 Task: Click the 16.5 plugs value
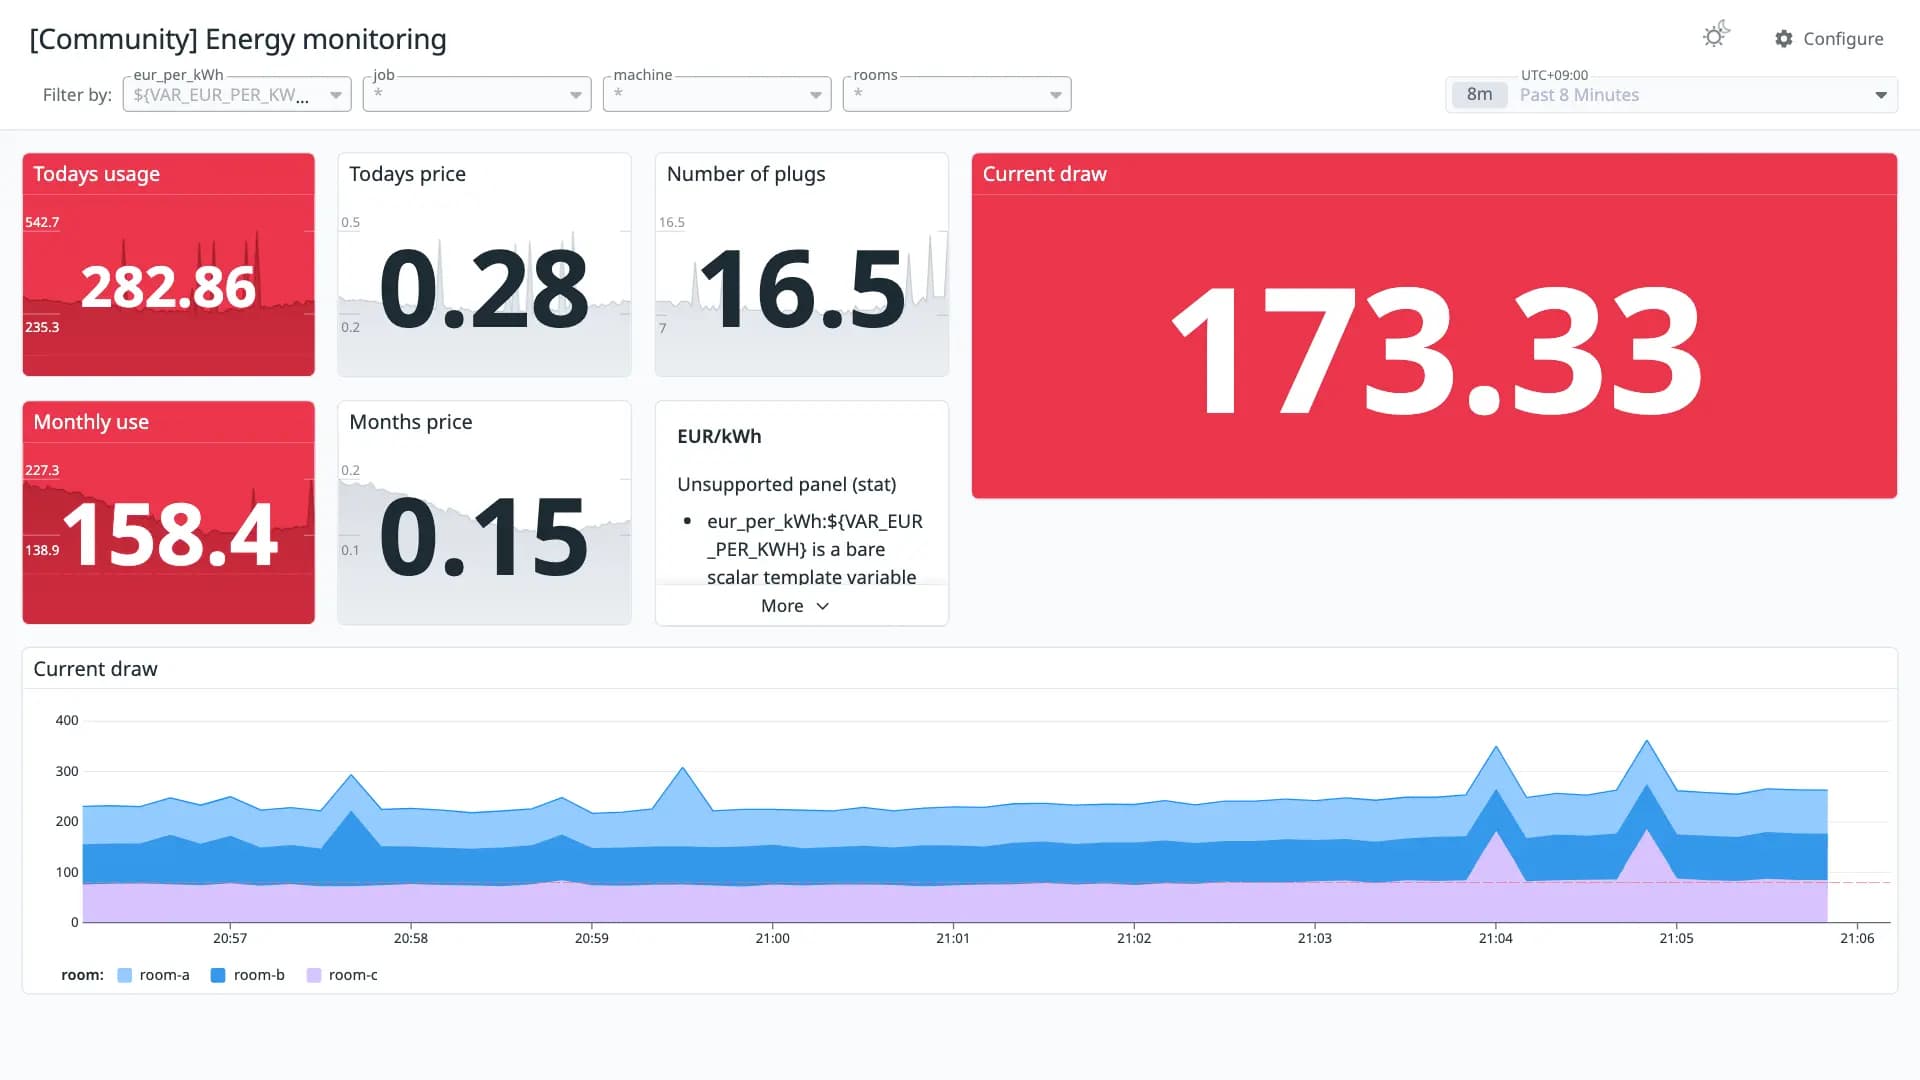tap(801, 289)
